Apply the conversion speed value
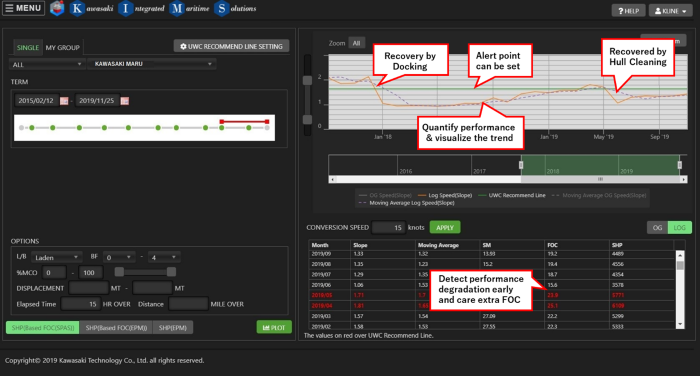Screen dimensions: 700x376 pyautogui.click(x=445, y=227)
